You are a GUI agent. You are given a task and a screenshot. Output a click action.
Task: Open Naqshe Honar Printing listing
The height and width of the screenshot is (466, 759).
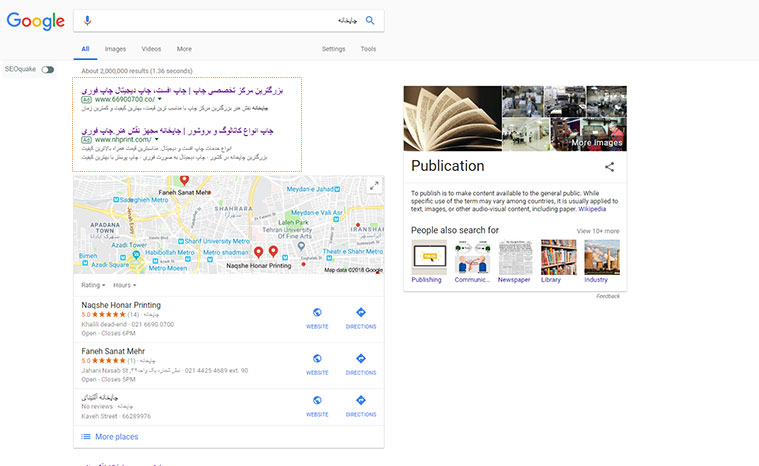121,305
